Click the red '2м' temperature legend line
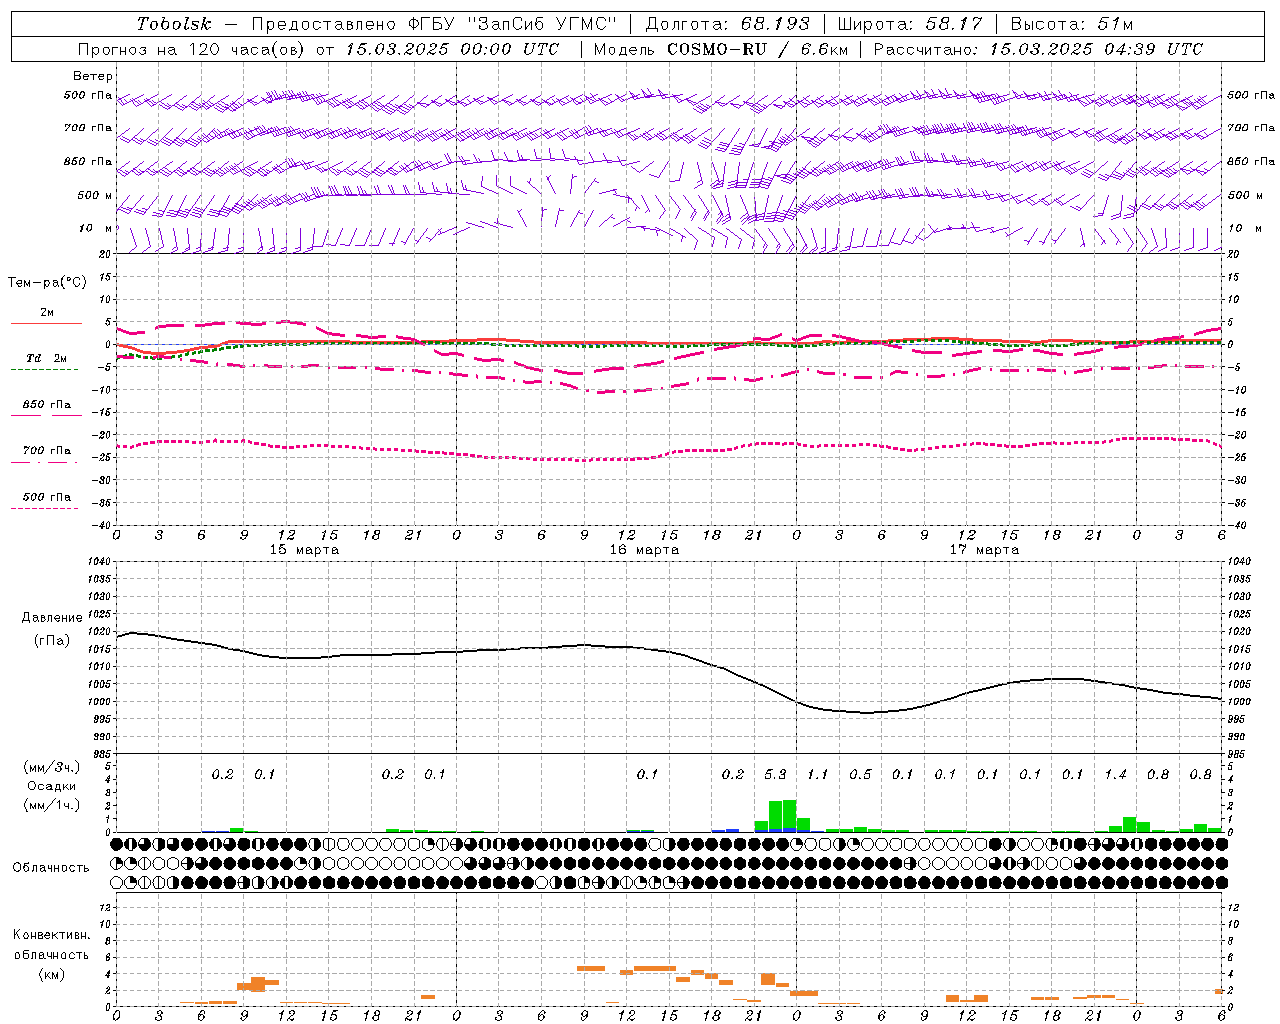Image resolution: width=1280 pixels, height=1024 pixels. click(x=46, y=323)
